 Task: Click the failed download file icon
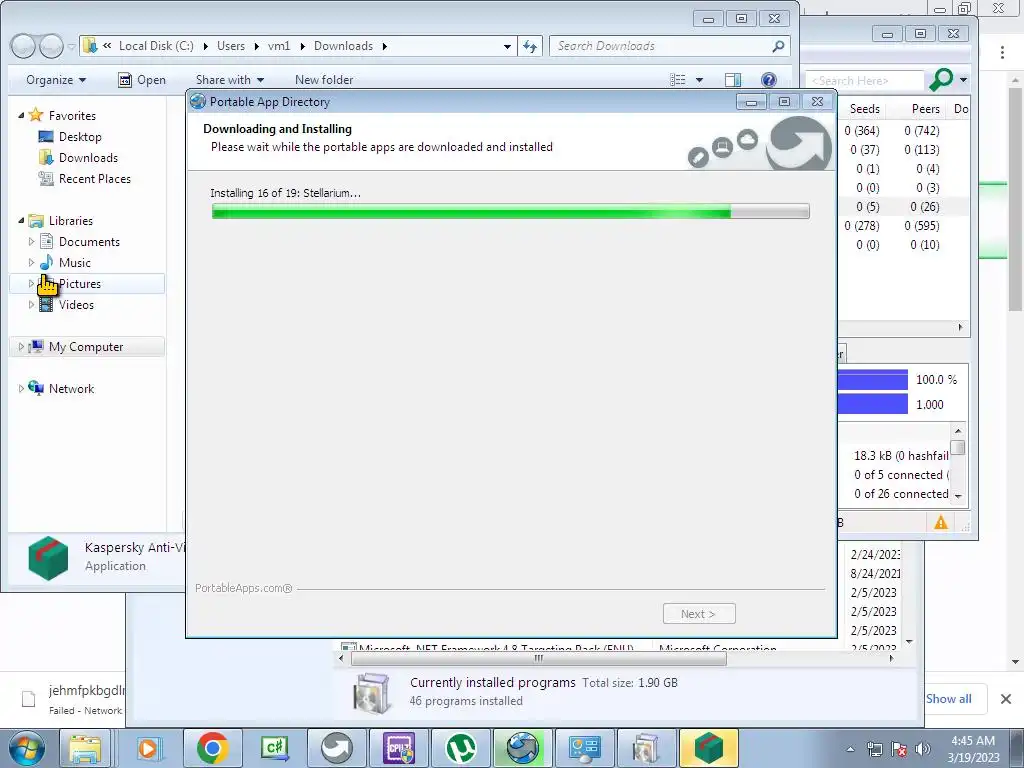[28, 699]
